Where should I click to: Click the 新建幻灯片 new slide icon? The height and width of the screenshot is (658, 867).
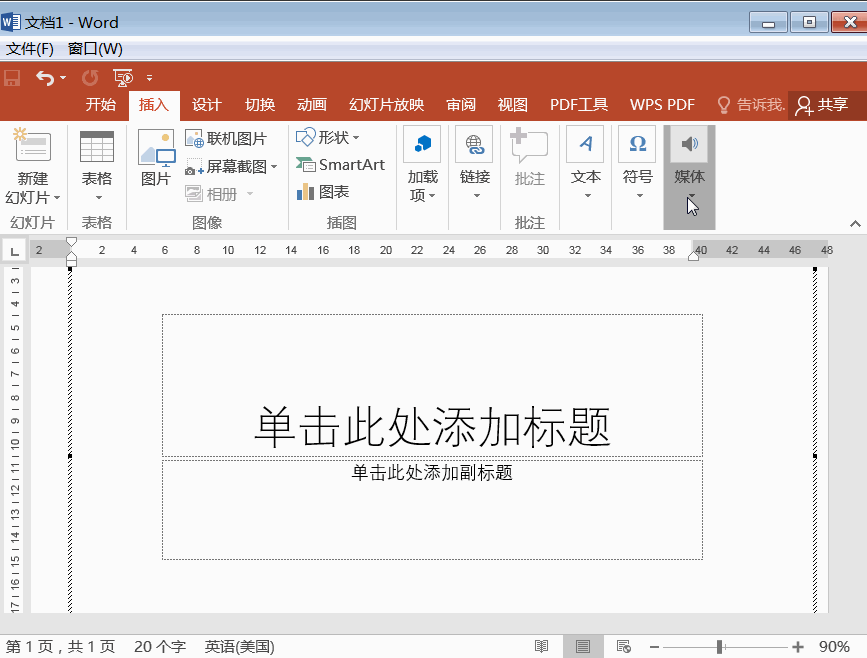point(32,146)
